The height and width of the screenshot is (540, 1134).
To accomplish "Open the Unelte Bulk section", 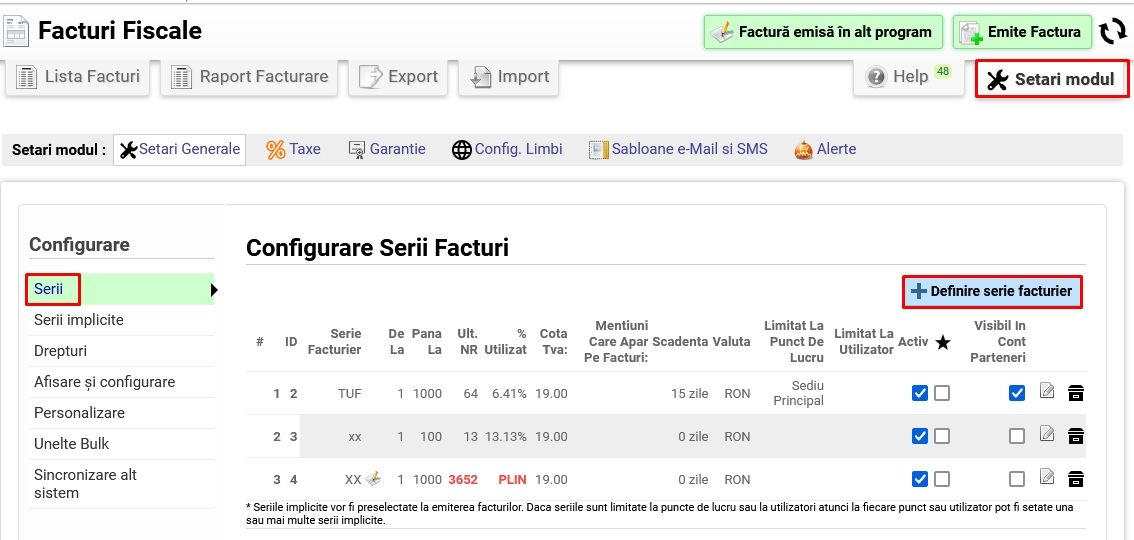I will pyautogui.click(x=71, y=443).
